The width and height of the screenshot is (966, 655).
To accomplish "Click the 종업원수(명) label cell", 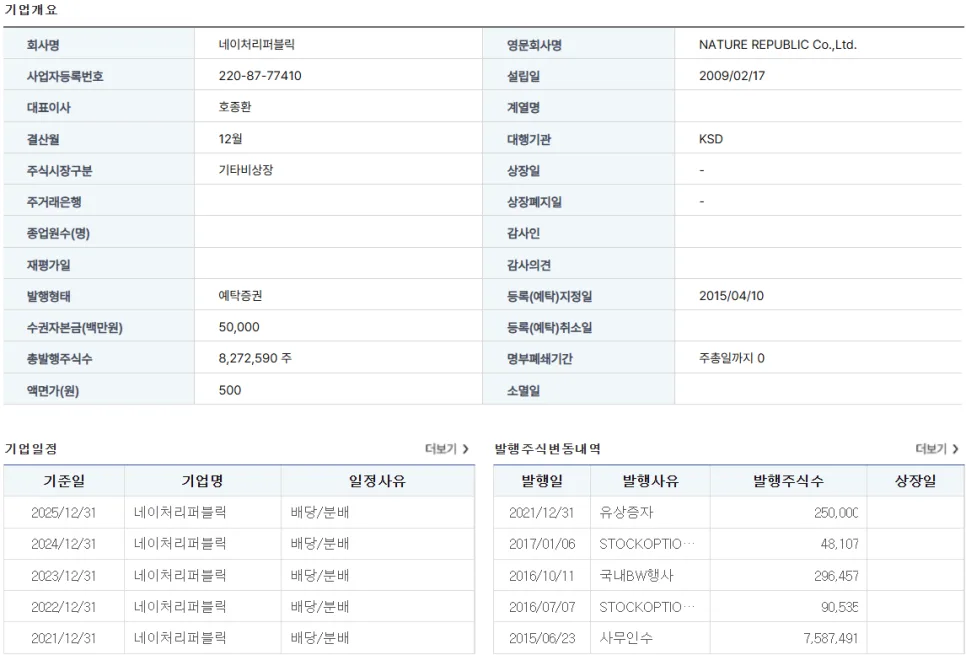I will (99, 233).
